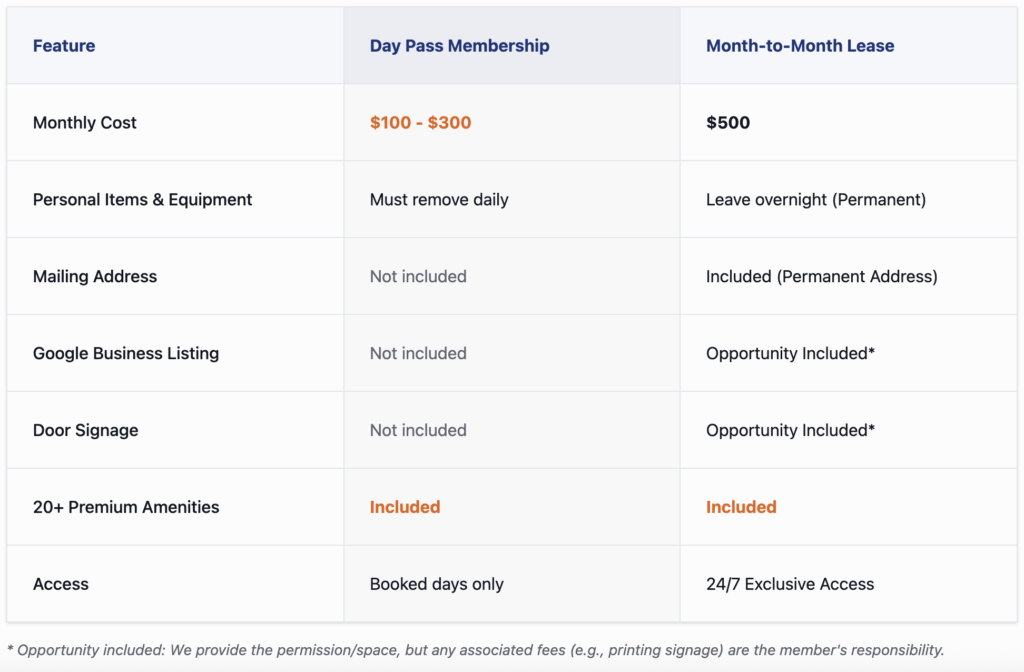Click the Google Business Listing label

point(126,354)
